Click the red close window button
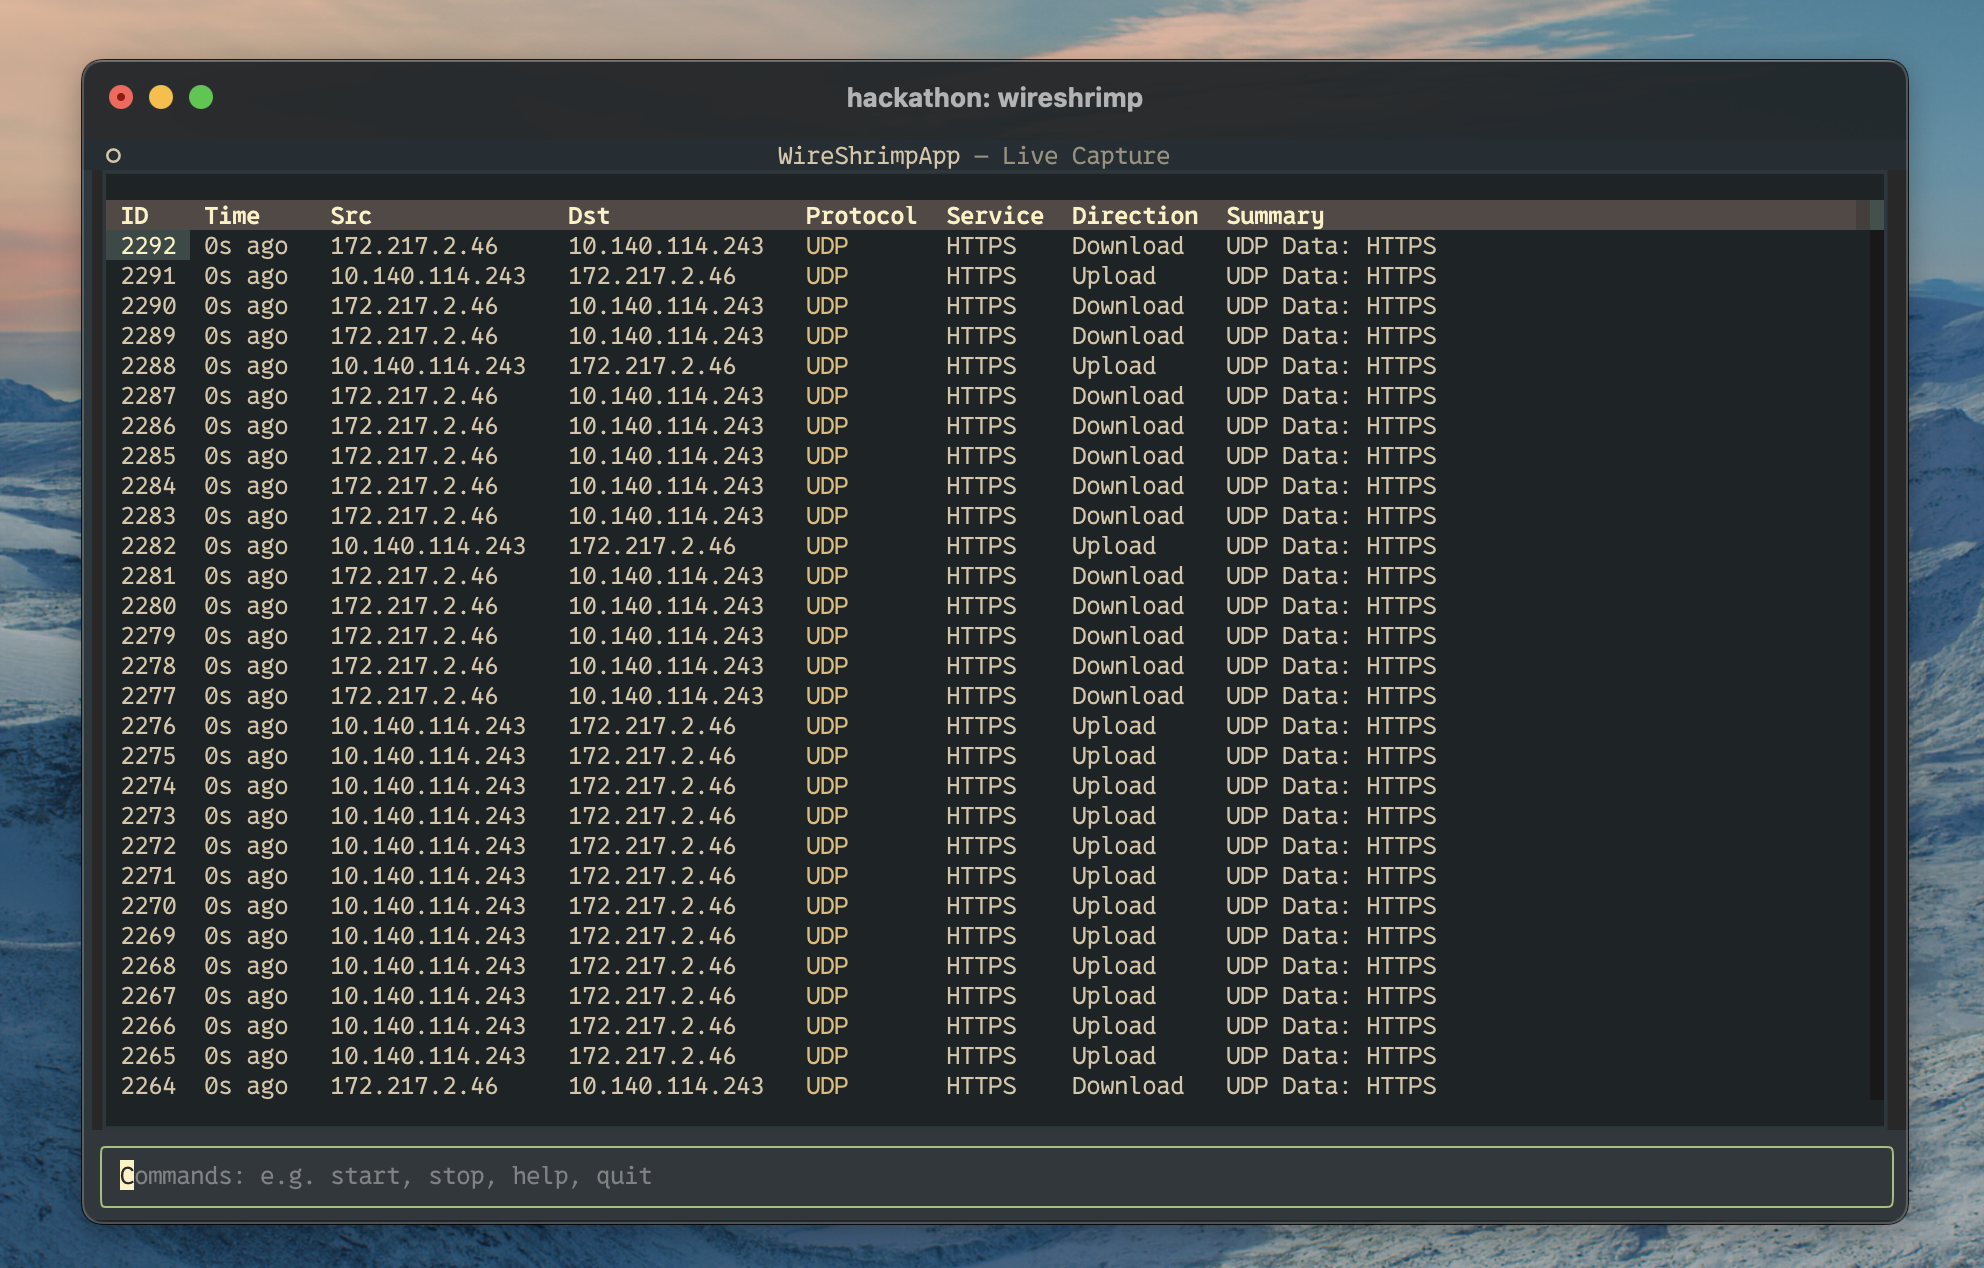 pos(121,97)
